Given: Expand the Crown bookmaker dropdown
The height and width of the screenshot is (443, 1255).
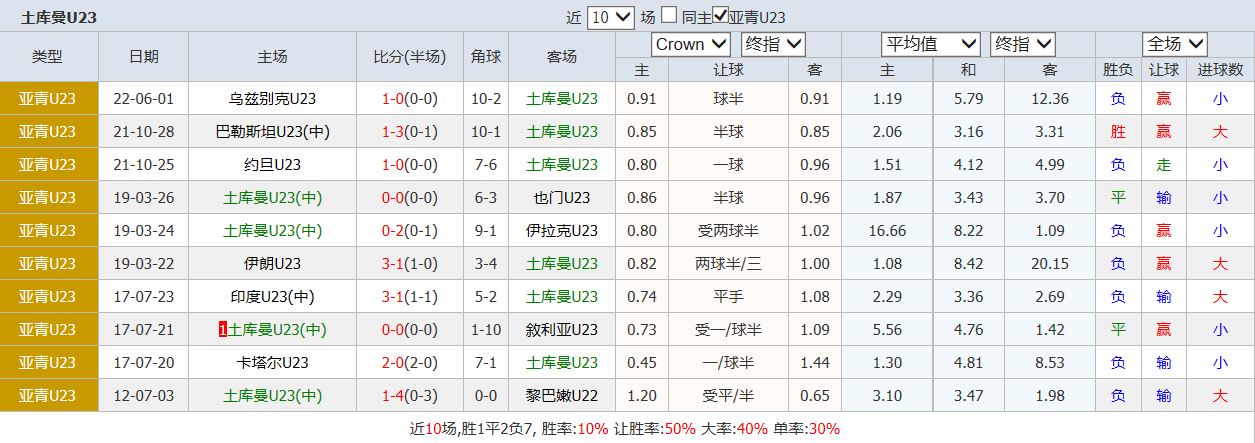Looking at the screenshot, I should point(691,44).
